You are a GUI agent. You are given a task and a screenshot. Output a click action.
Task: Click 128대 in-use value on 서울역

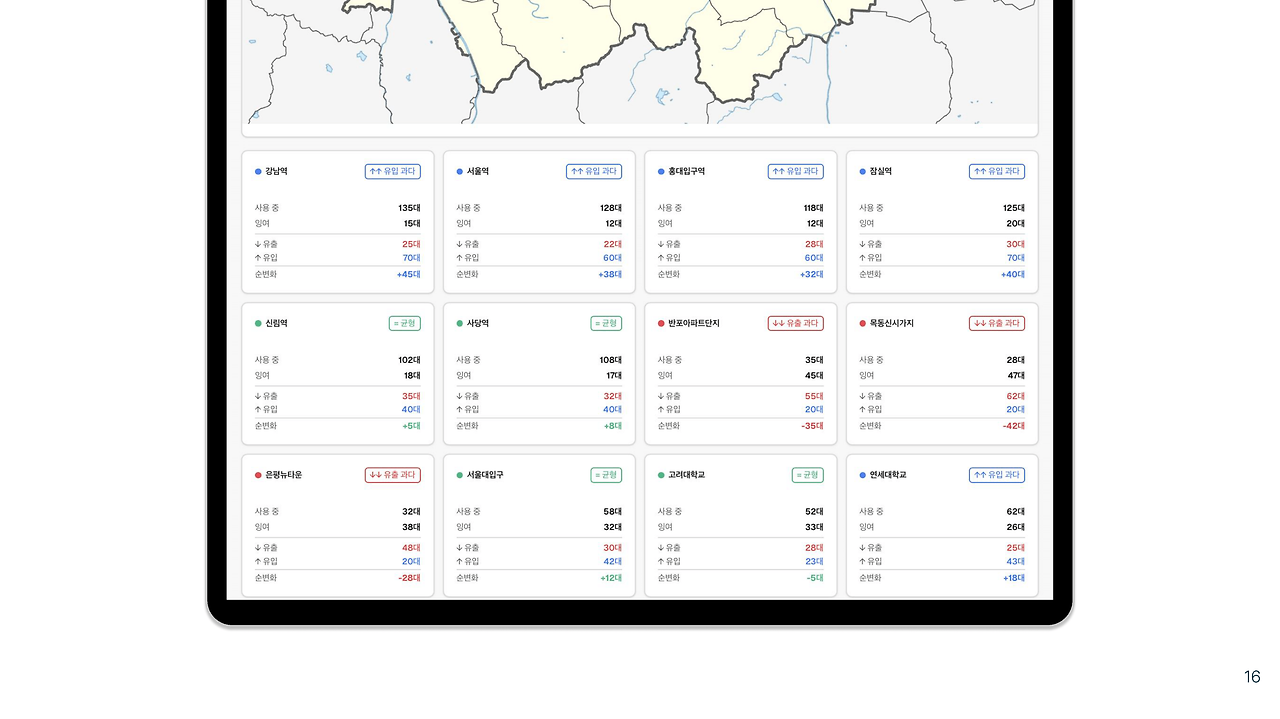611,208
